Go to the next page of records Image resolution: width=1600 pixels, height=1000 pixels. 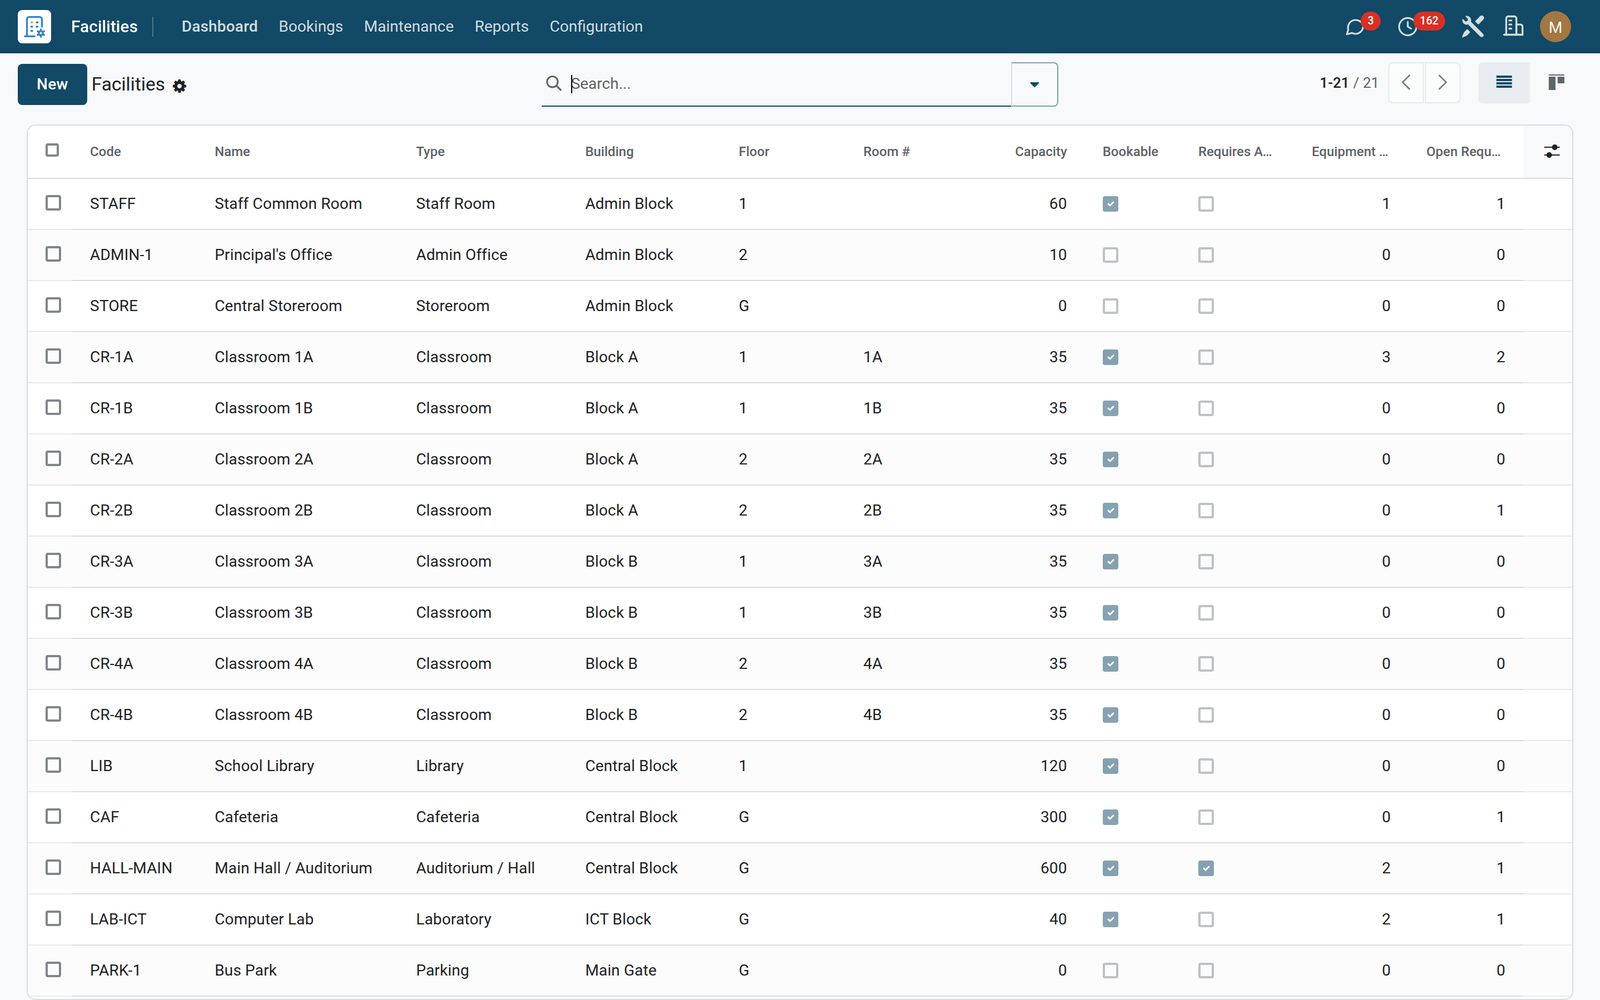(1442, 83)
